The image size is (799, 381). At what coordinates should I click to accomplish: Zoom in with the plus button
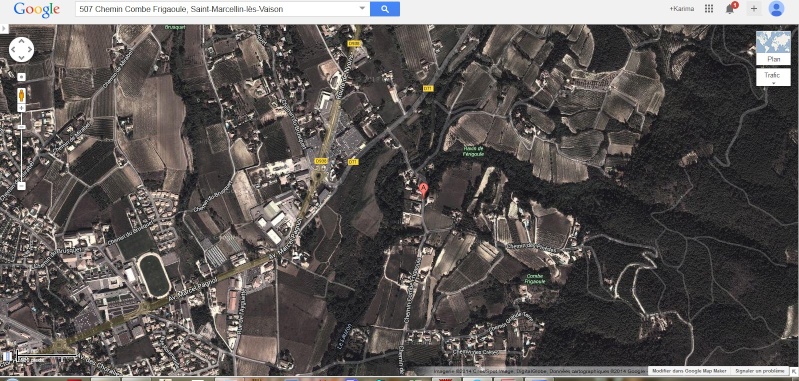21,108
